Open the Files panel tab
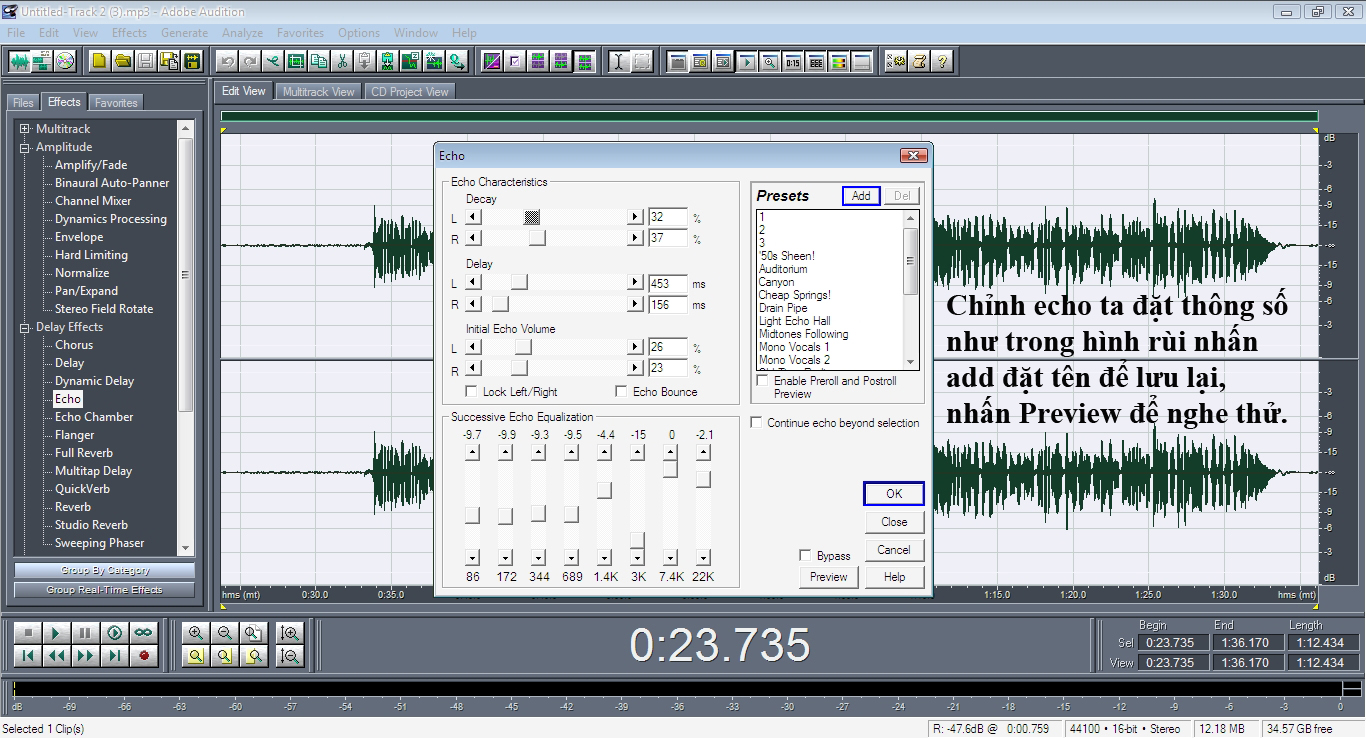Image resolution: width=1366 pixels, height=738 pixels. tap(23, 103)
